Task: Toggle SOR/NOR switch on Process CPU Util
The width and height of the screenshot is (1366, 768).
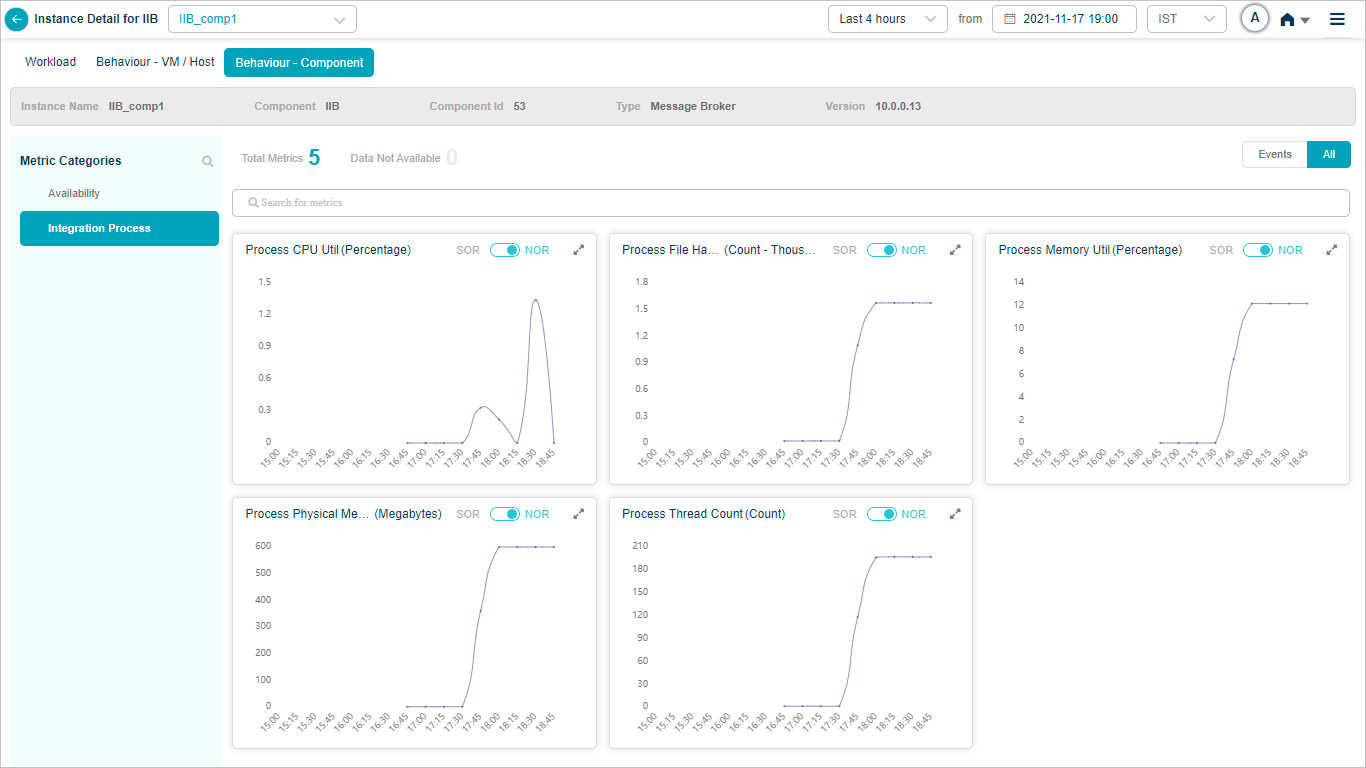Action: tap(505, 250)
